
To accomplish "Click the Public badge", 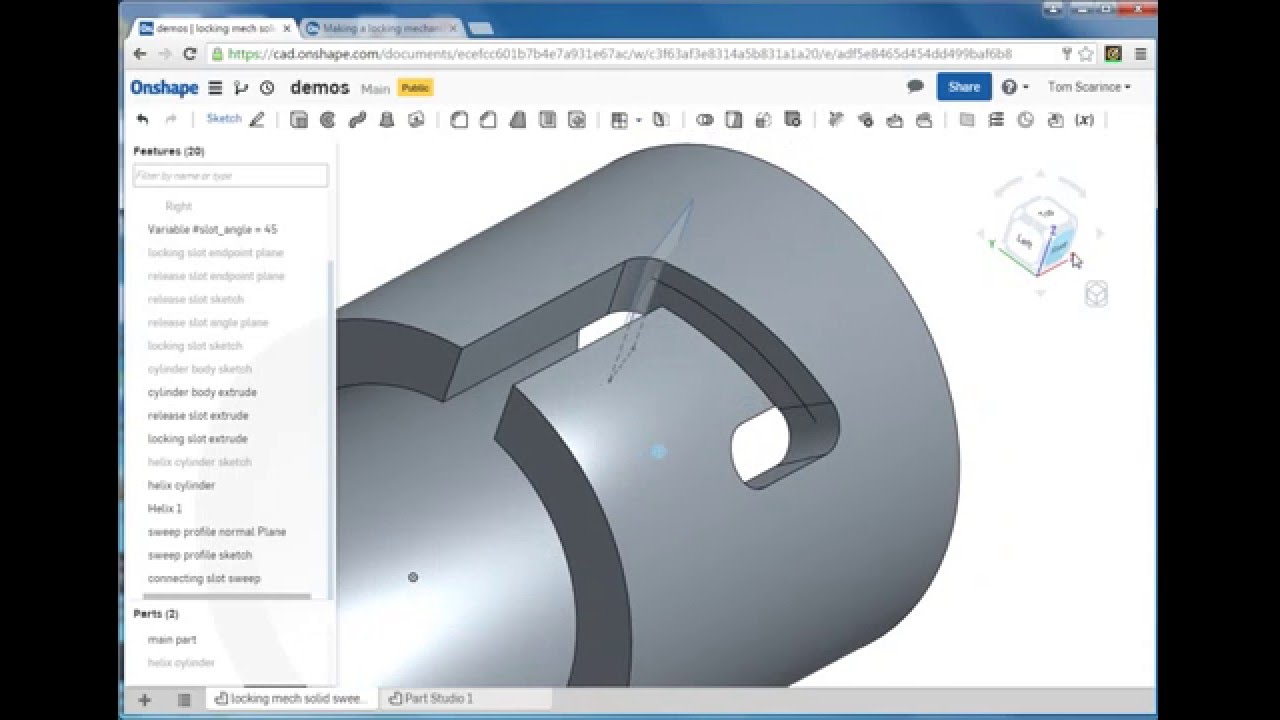I will point(415,88).
